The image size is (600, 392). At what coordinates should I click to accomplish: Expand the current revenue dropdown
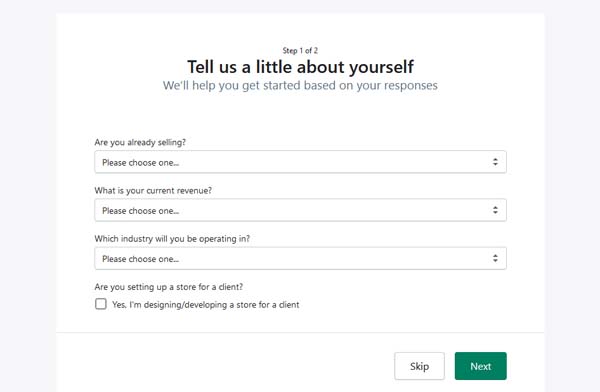[300, 210]
